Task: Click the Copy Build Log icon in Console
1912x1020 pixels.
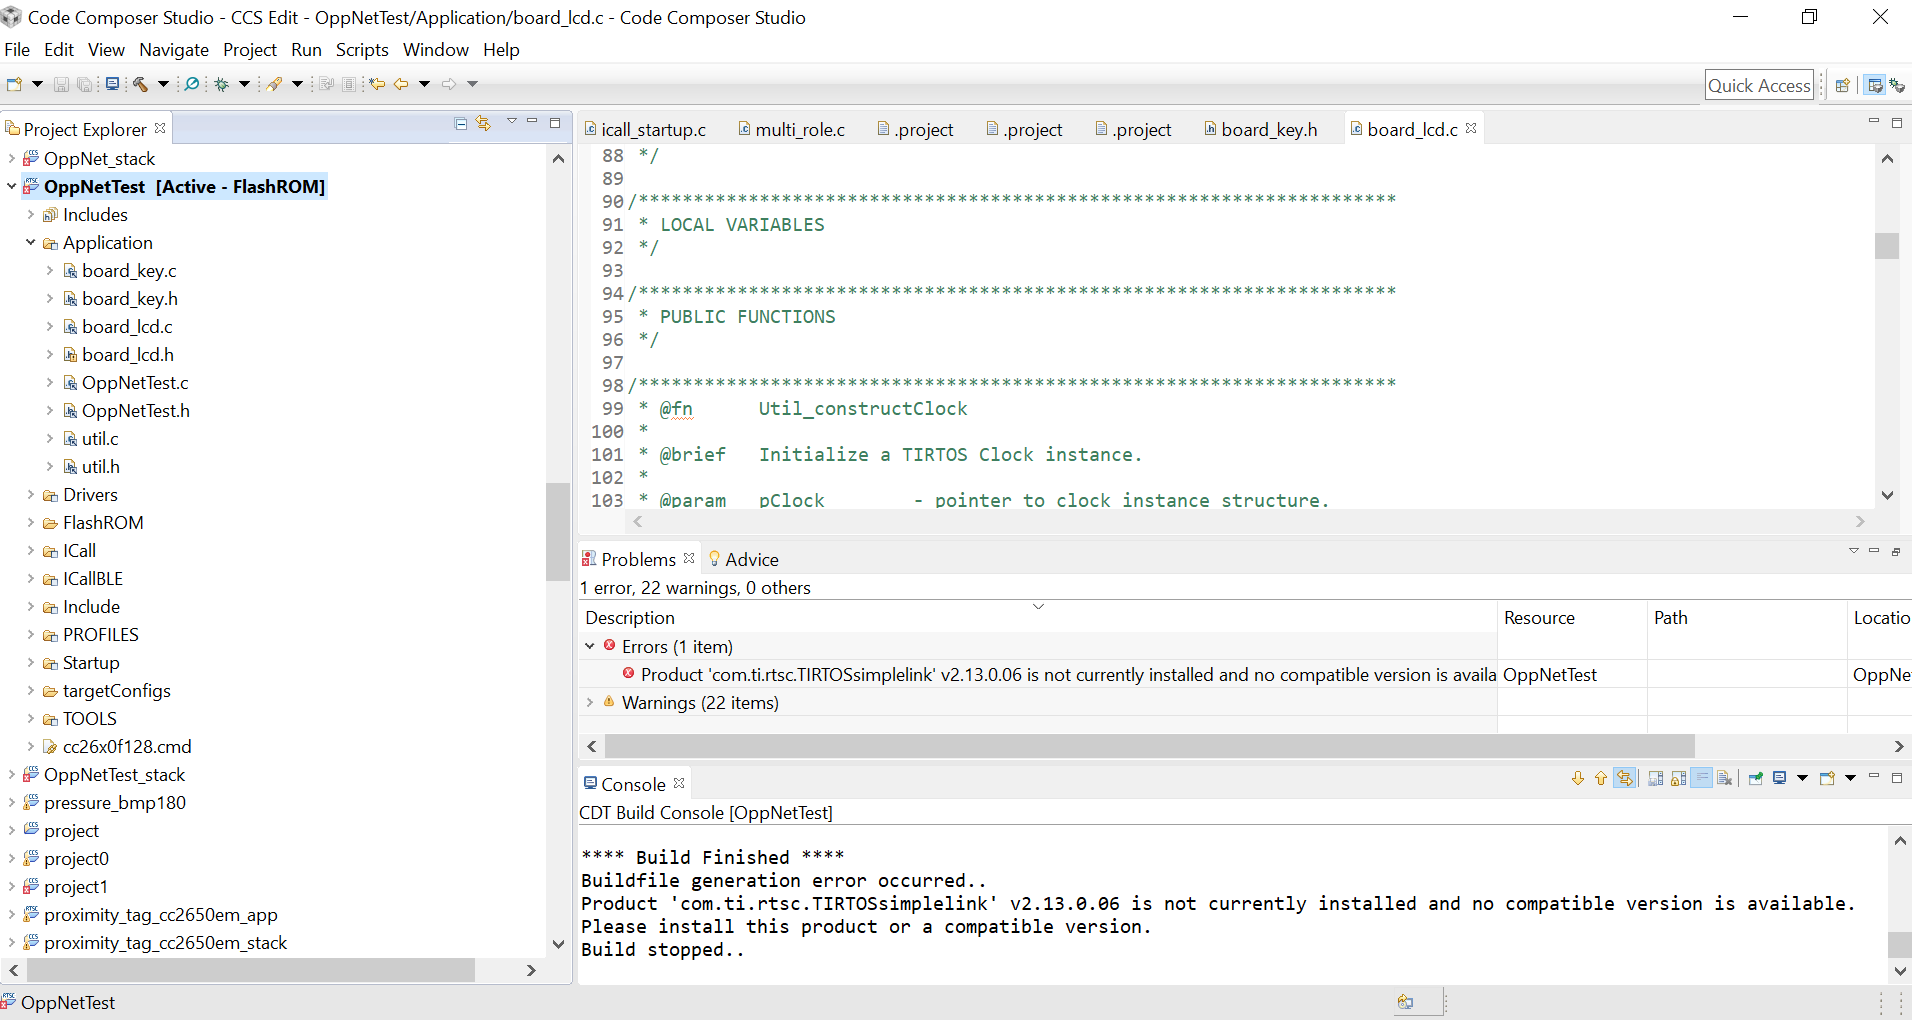Action: (1656, 778)
